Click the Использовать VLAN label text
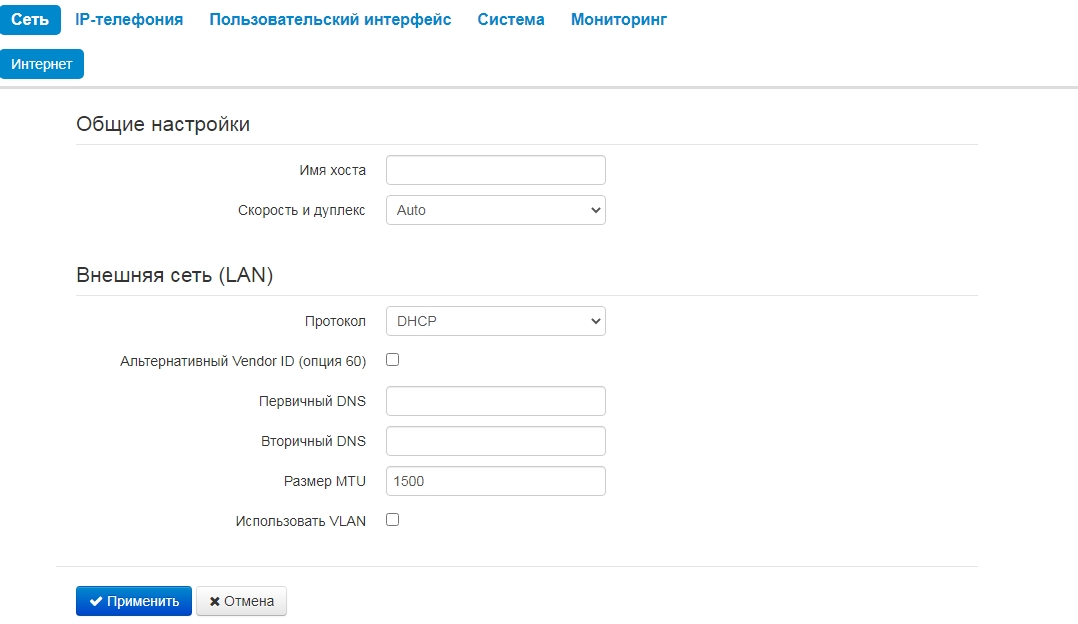This screenshot has width=1078, height=624. 300,521
